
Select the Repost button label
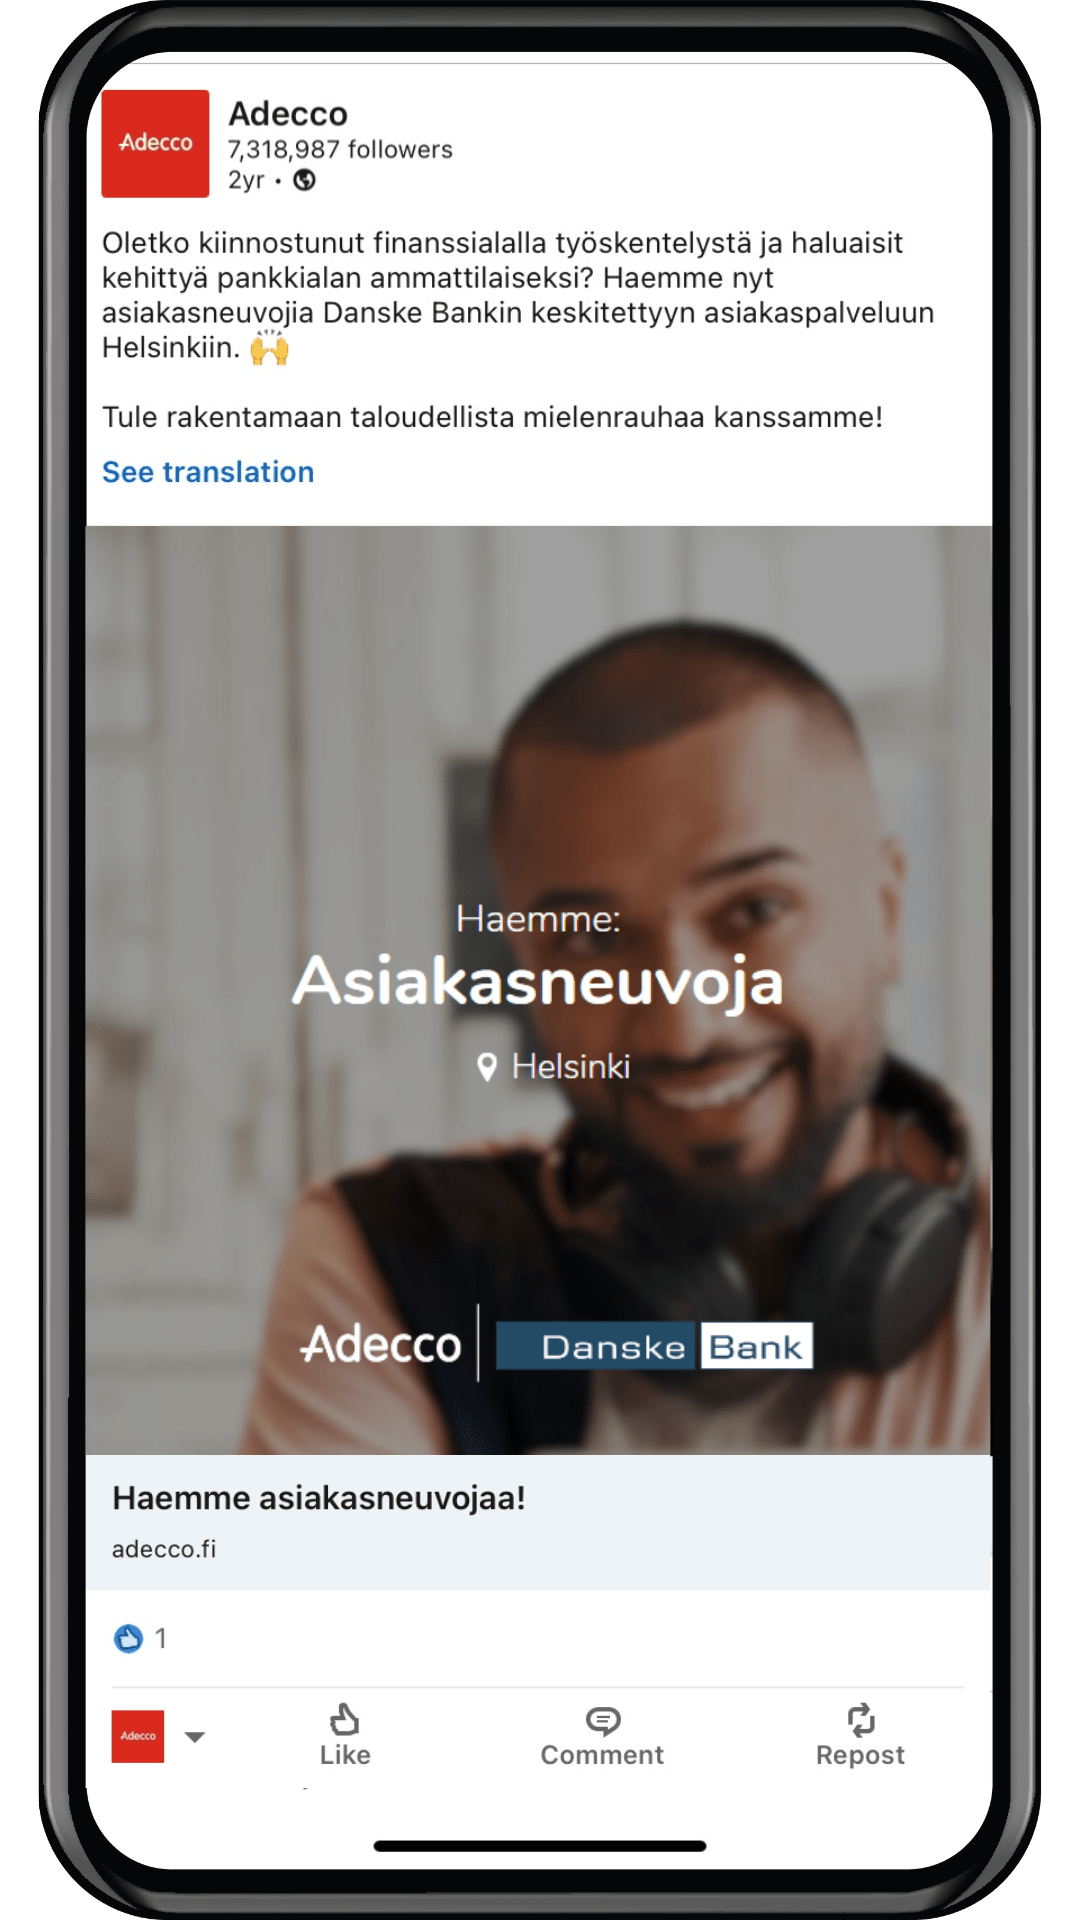(860, 1755)
